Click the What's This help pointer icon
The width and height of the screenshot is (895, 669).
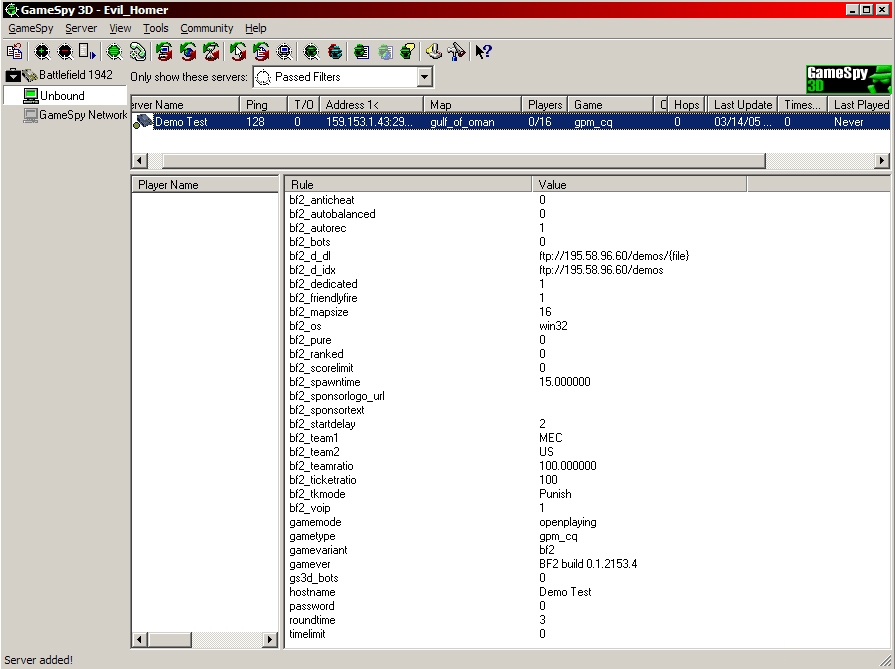tap(483, 52)
